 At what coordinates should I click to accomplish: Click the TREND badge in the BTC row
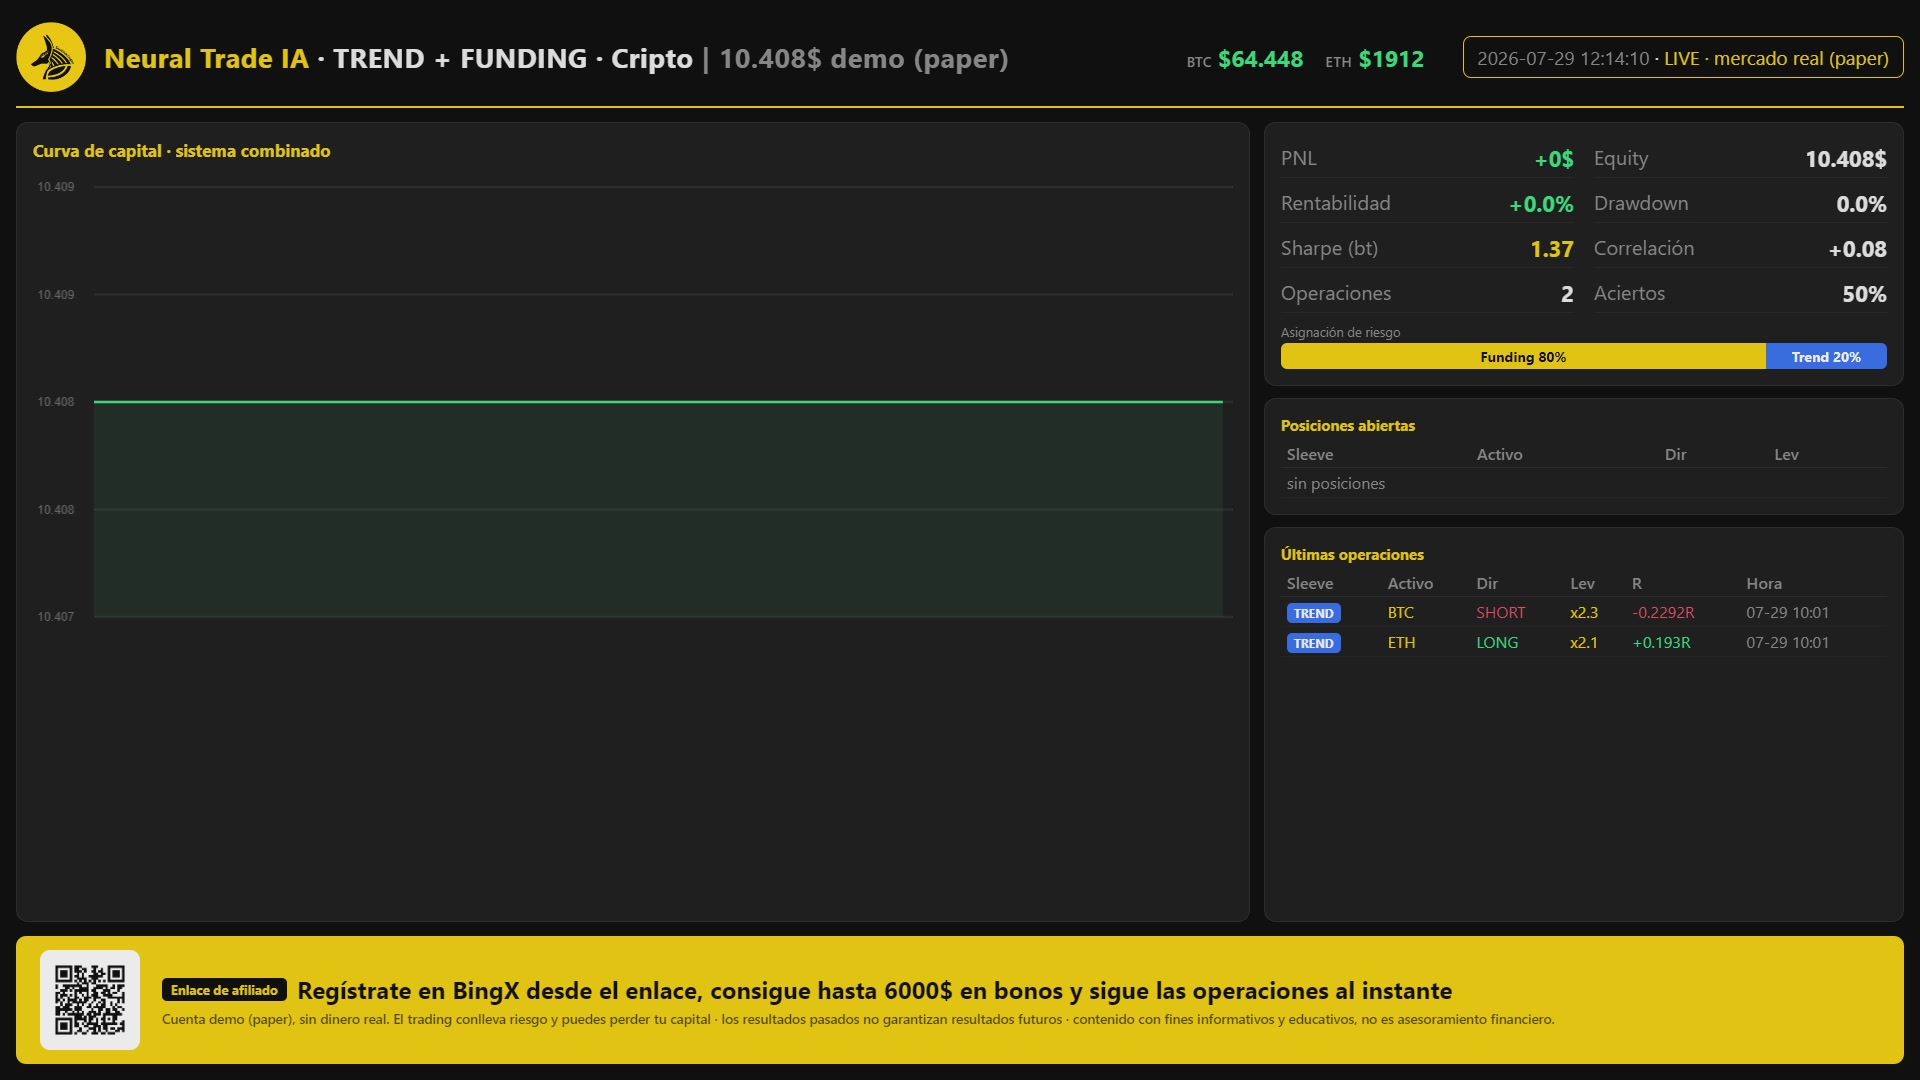click(1313, 613)
